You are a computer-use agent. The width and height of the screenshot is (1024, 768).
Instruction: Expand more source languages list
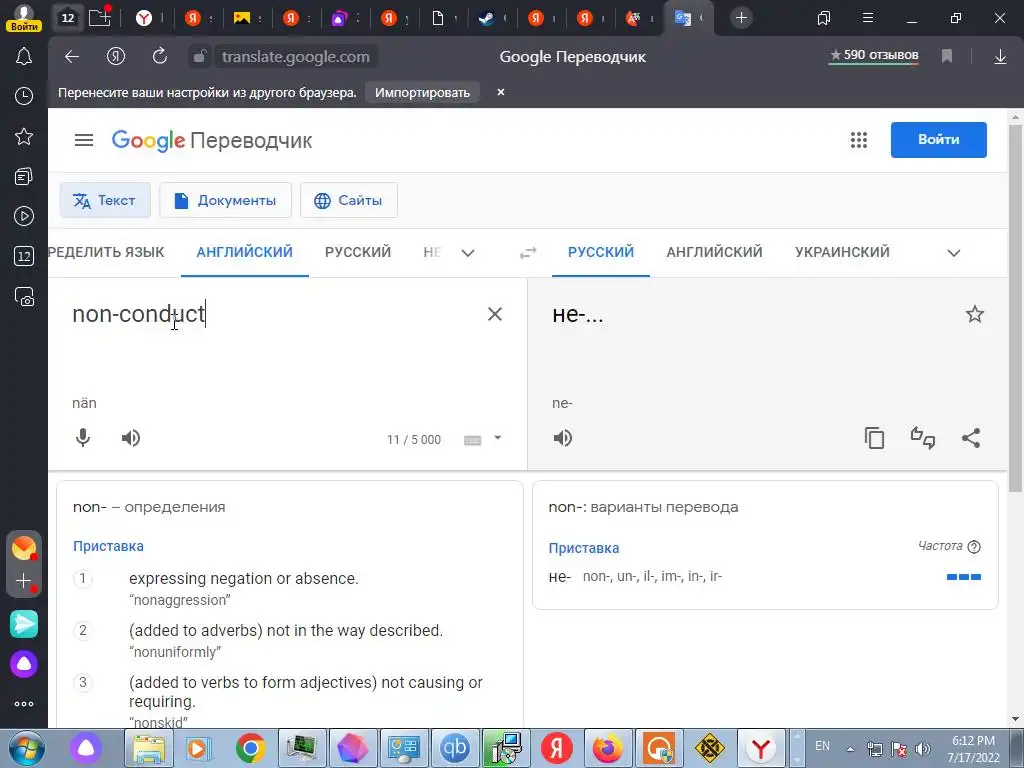468,253
